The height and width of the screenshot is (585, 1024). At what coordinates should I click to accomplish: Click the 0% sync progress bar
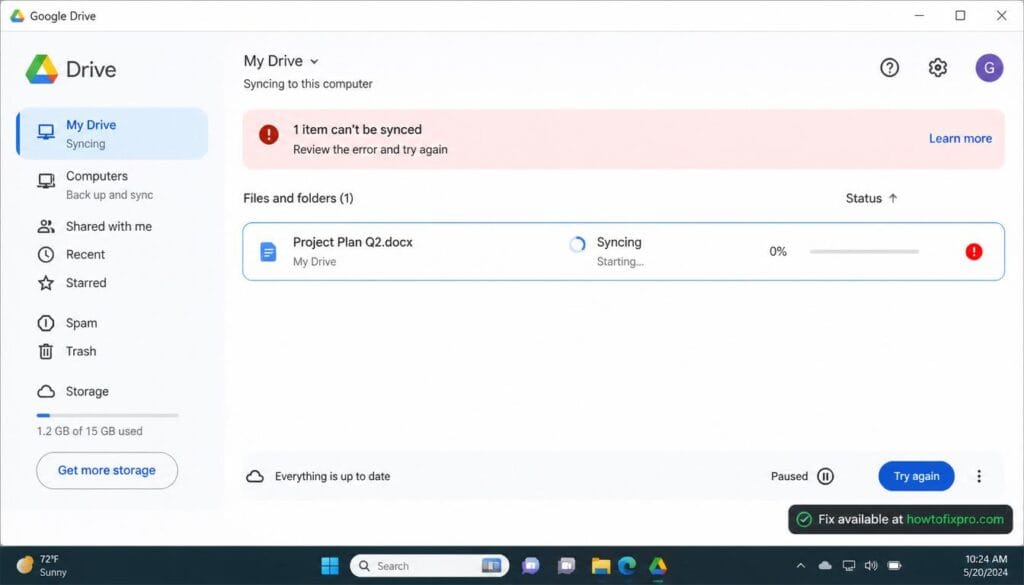pos(864,251)
